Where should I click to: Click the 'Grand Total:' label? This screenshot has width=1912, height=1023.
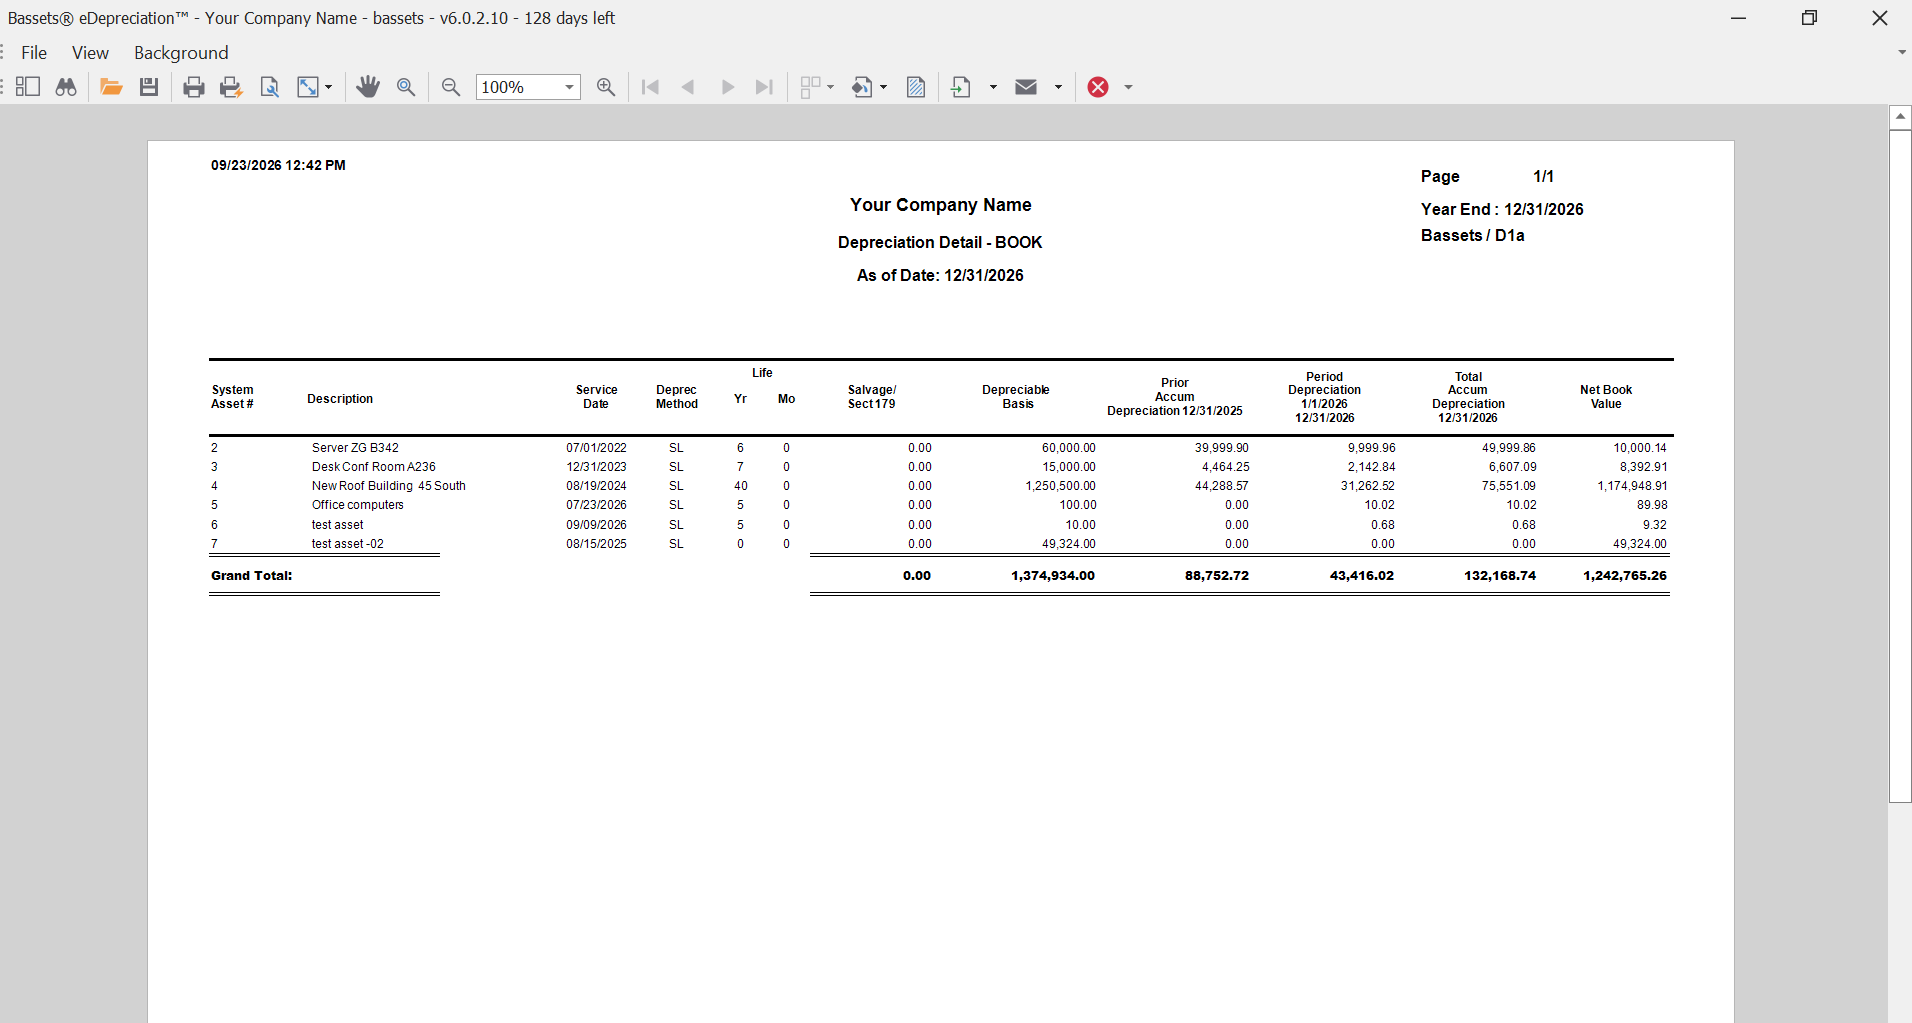(252, 576)
